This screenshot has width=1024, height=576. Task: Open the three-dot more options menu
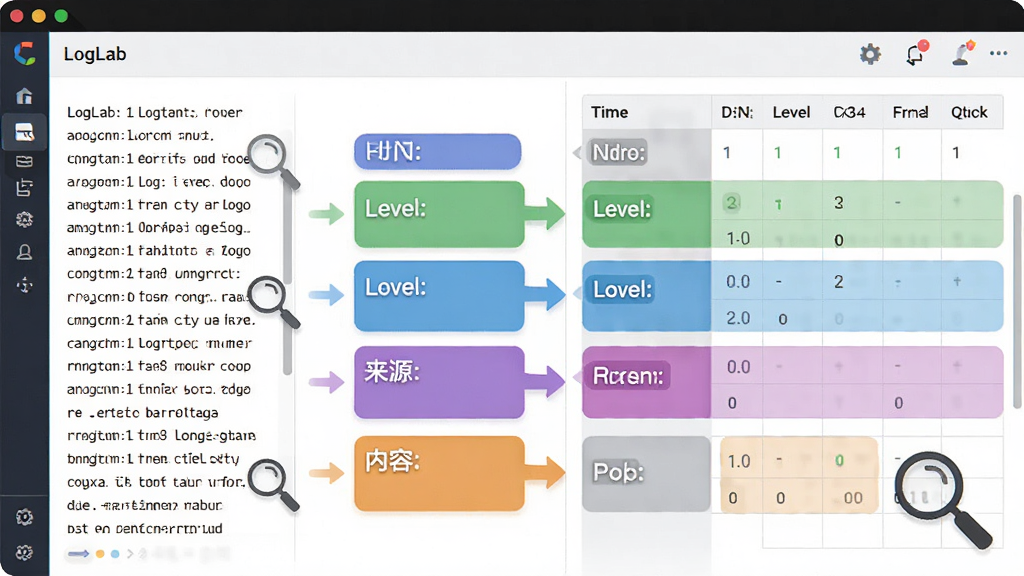pos(998,54)
